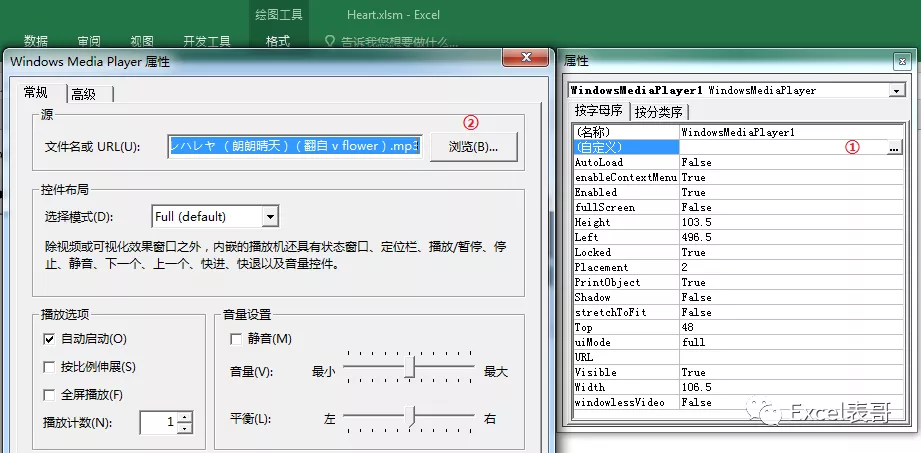Image resolution: width=921 pixels, height=453 pixels.
Task: Click the fullScreen False value
Action: [791, 207]
